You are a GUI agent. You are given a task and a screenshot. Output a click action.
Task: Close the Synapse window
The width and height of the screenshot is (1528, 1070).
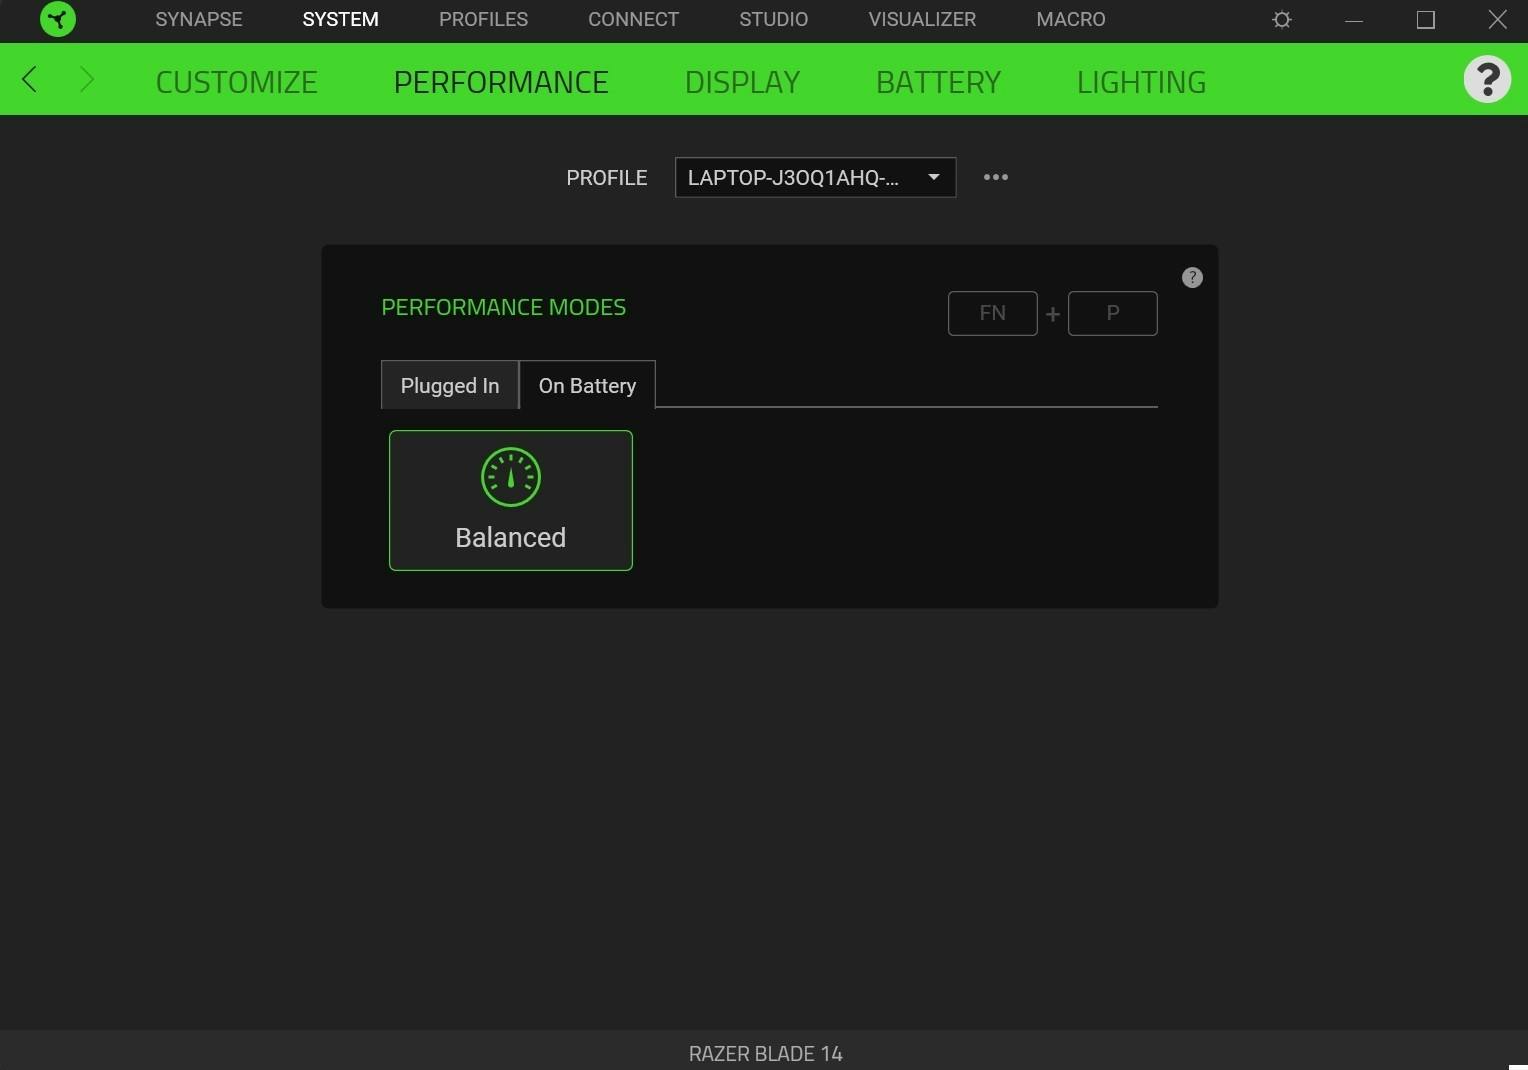coord(1497,19)
